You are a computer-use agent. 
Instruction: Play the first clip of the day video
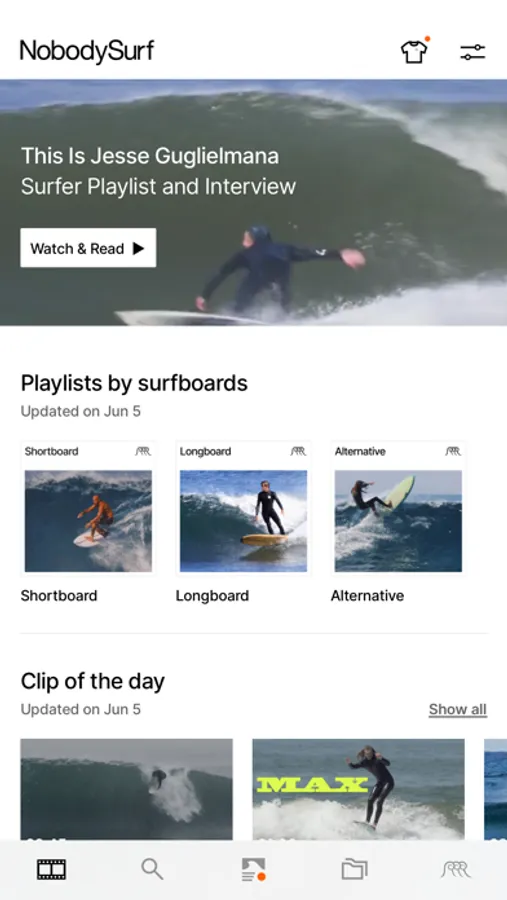pyautogui.click(x=126, y=789)
